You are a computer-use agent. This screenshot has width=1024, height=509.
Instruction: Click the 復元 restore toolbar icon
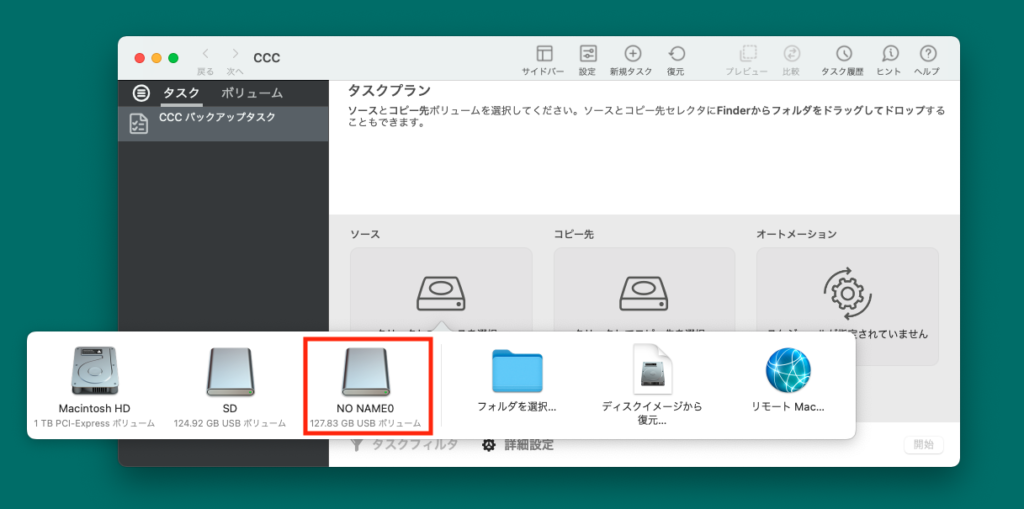[676, 54]
